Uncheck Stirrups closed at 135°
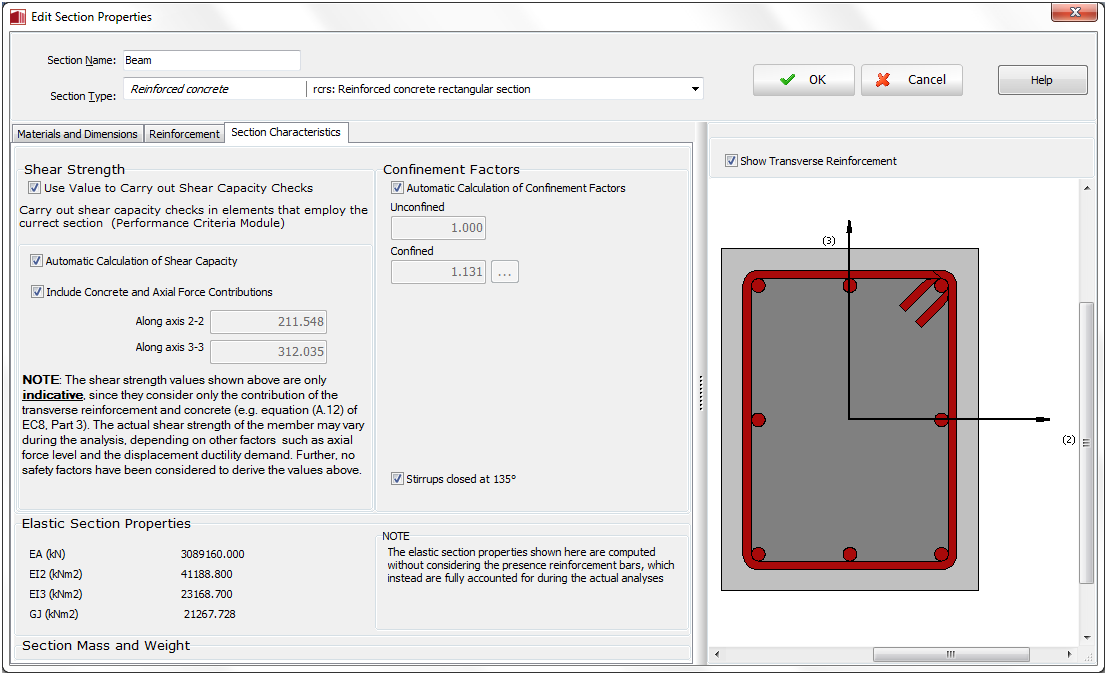Image resolution: width=1108 pixels, height=675 pixels. tap(397, 479)
